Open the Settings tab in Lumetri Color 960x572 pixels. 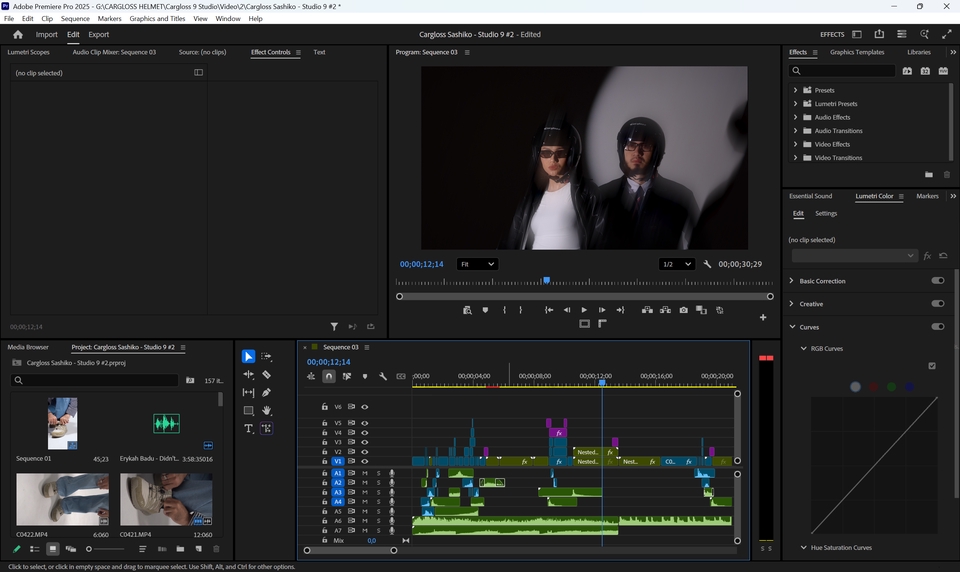point(826,213)
